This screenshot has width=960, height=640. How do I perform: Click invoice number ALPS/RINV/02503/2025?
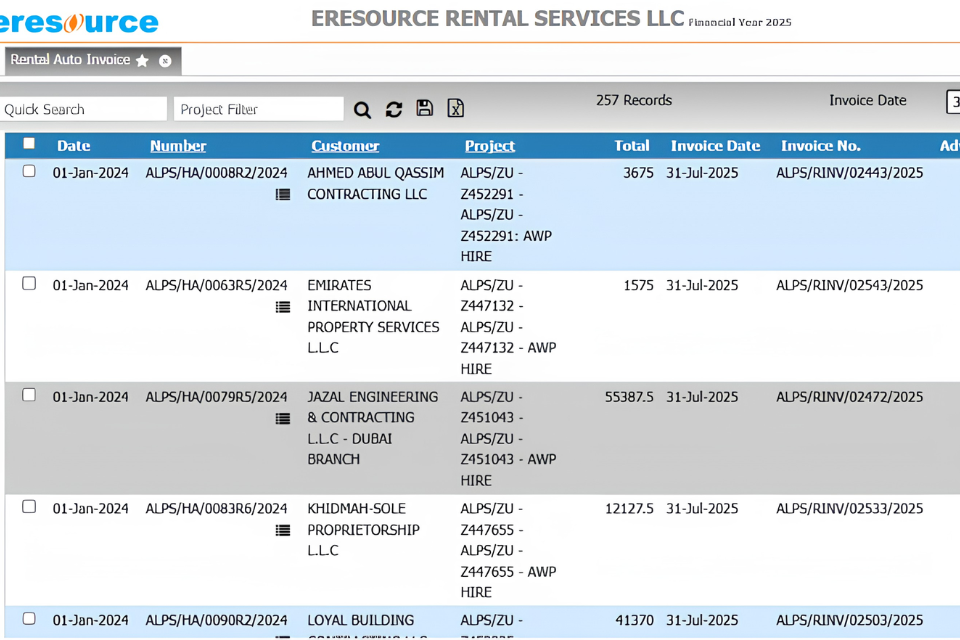click(850, 620)
